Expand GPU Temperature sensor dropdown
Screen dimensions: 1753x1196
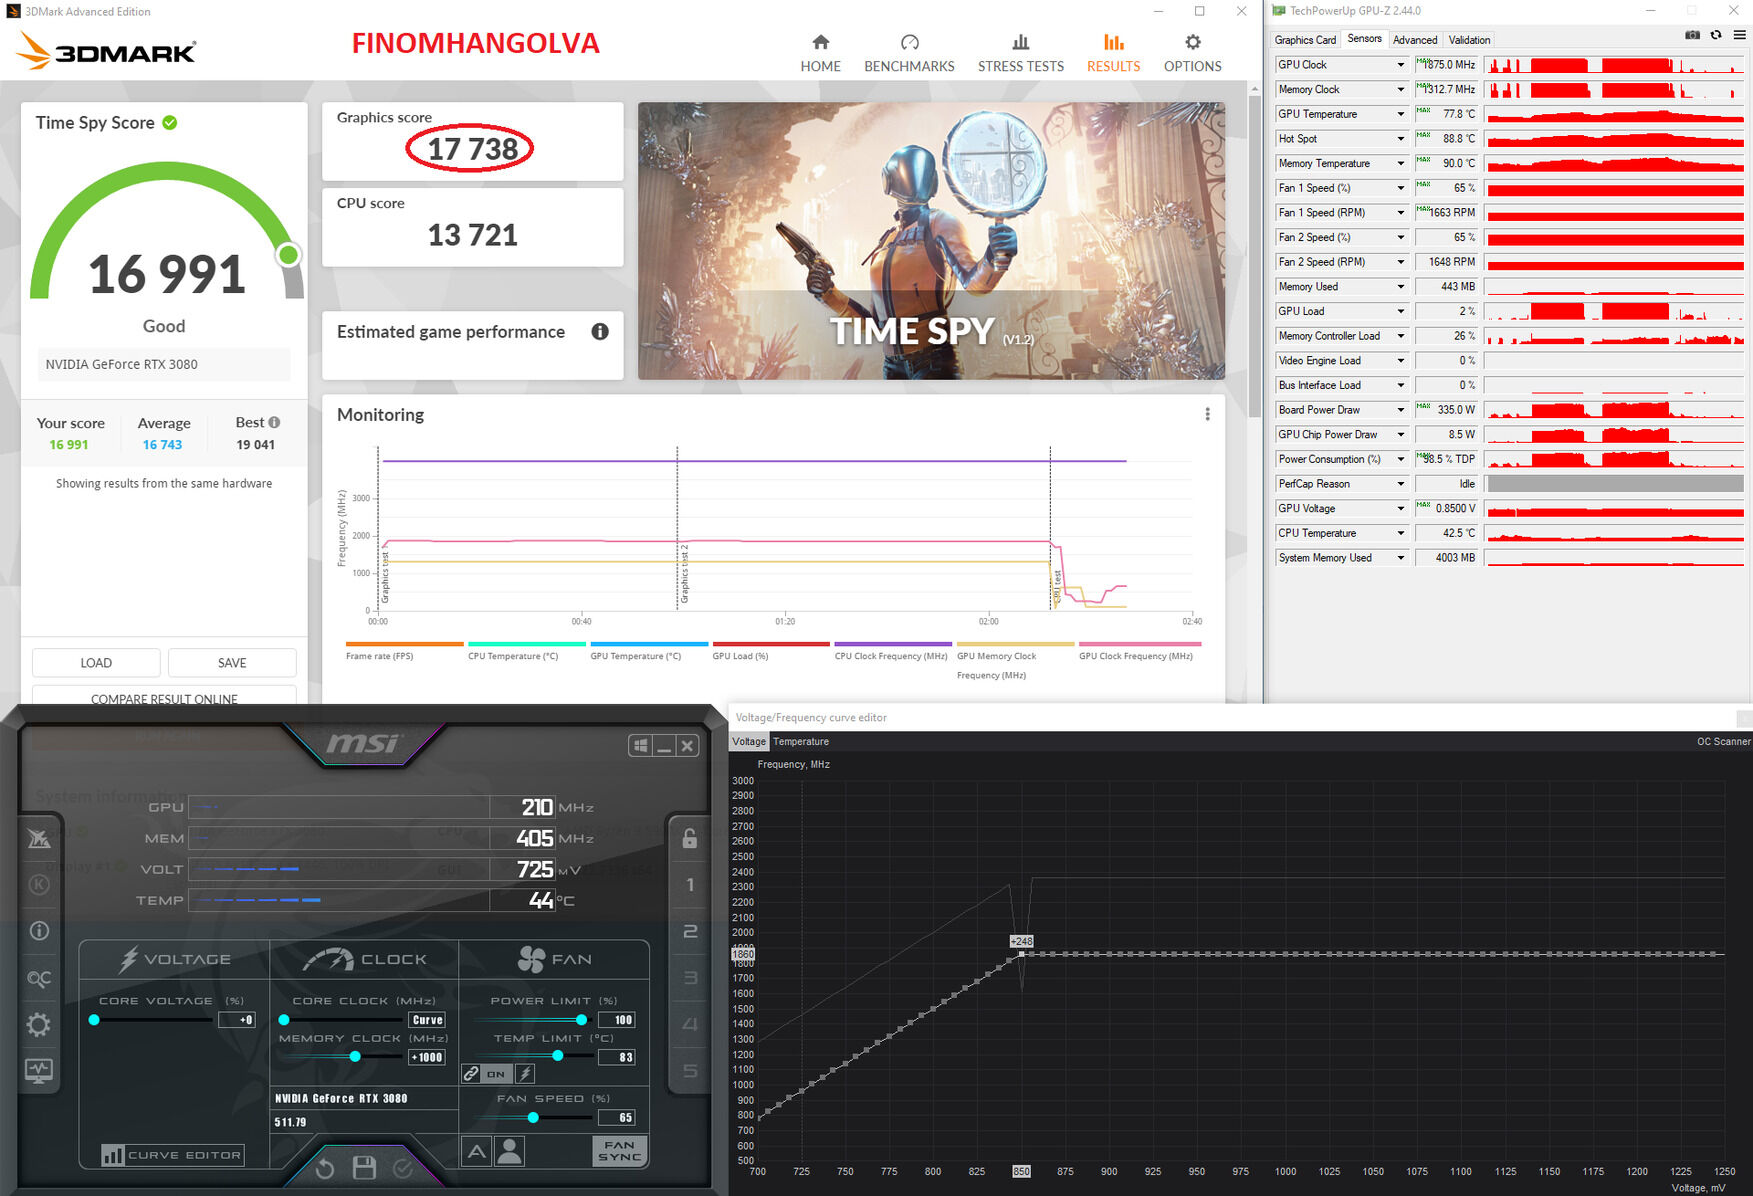click(1400, 114)
